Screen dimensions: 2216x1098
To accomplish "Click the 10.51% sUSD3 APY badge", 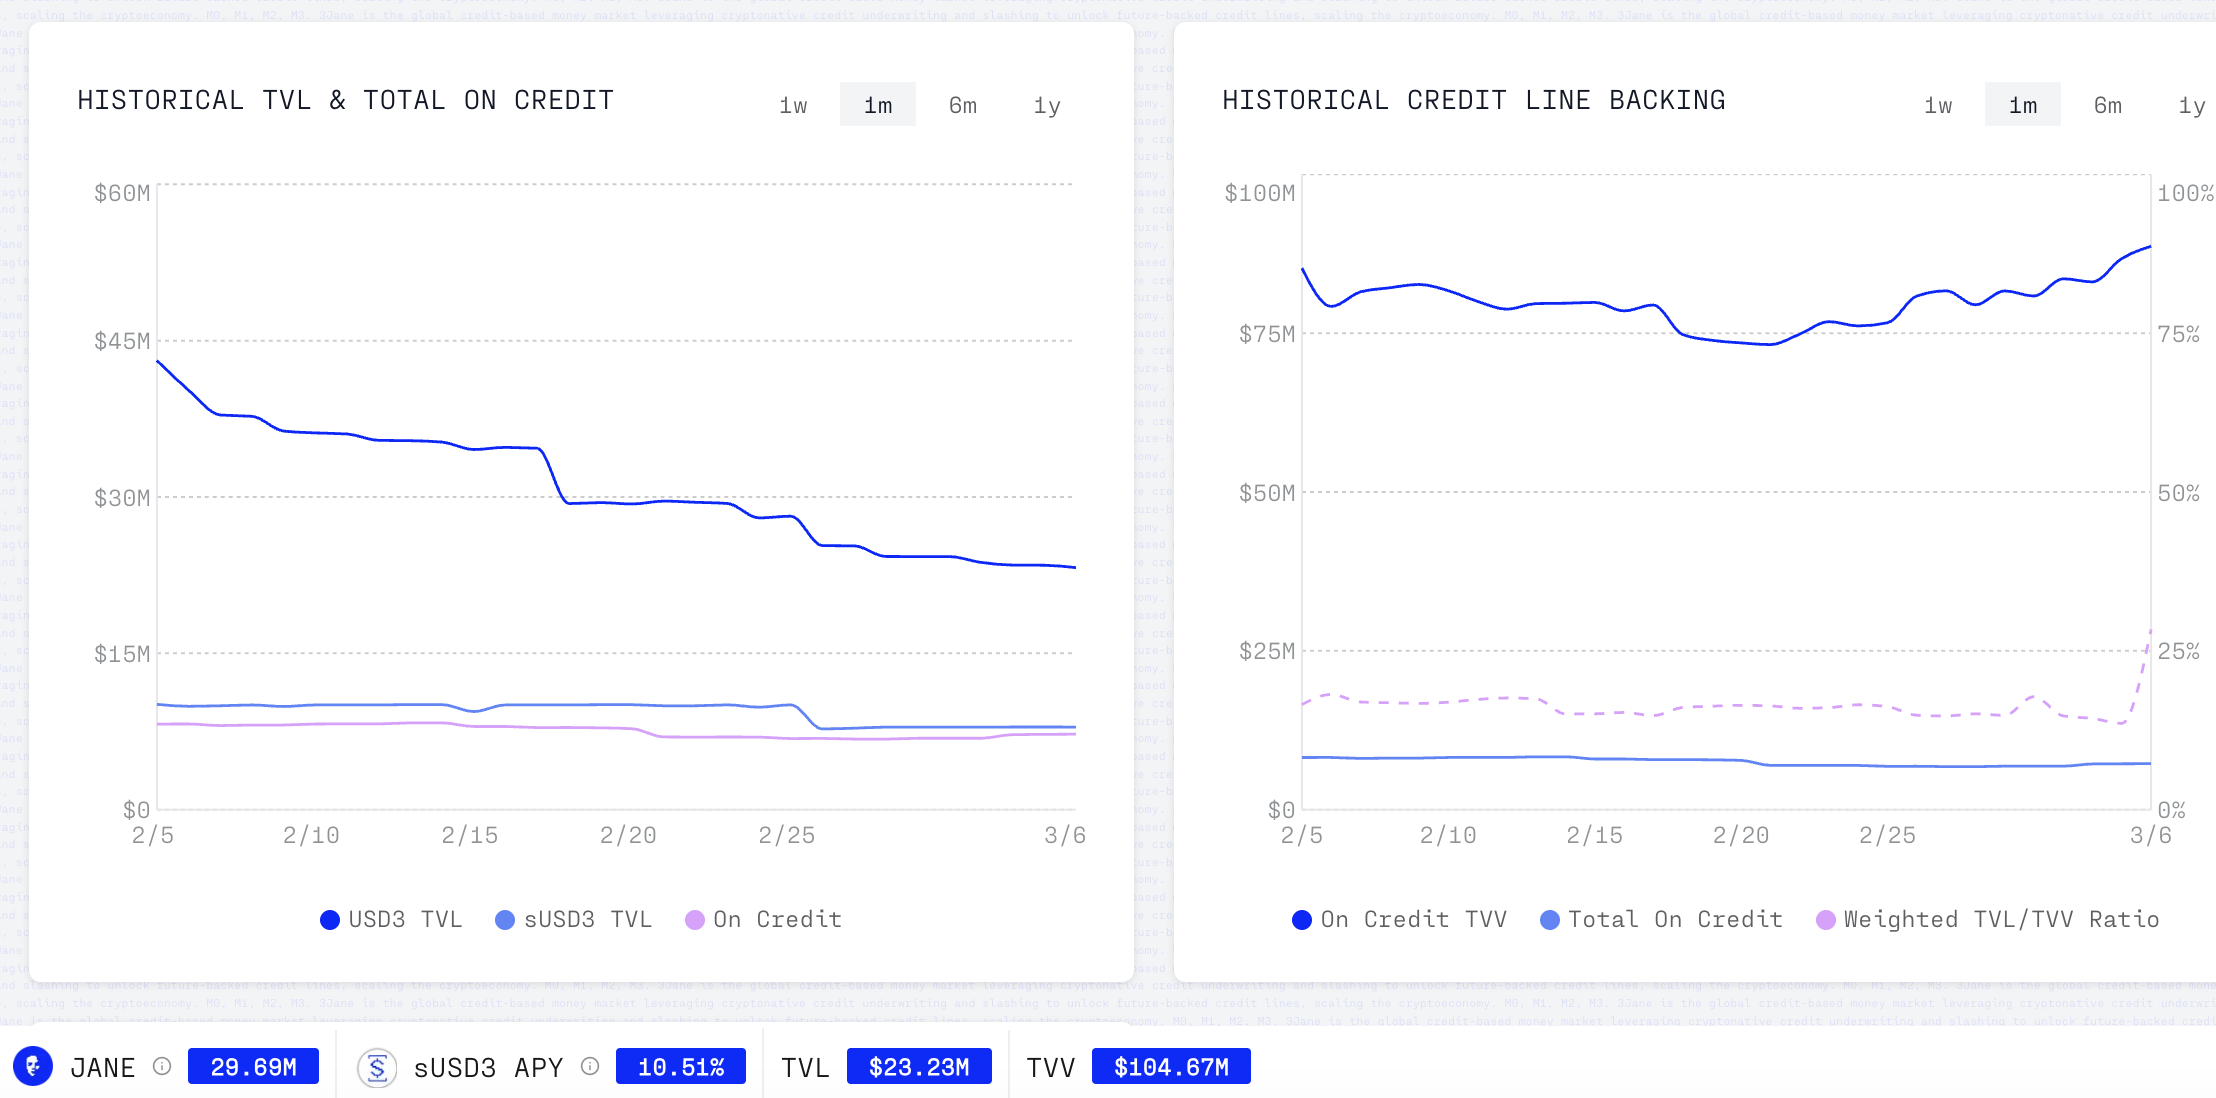I will pos(680,1067).
